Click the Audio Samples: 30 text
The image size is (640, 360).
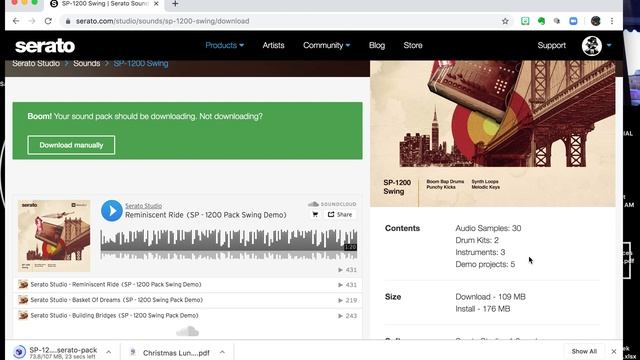[x=488, y=228]
